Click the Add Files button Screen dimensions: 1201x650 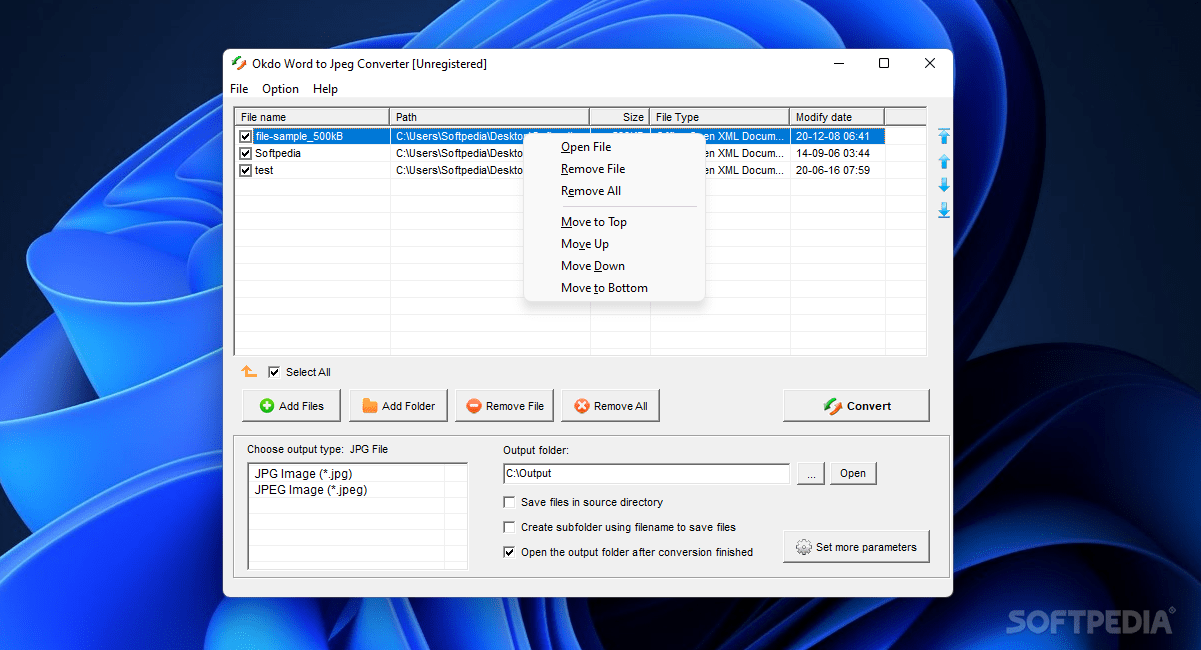pos(291,406)
